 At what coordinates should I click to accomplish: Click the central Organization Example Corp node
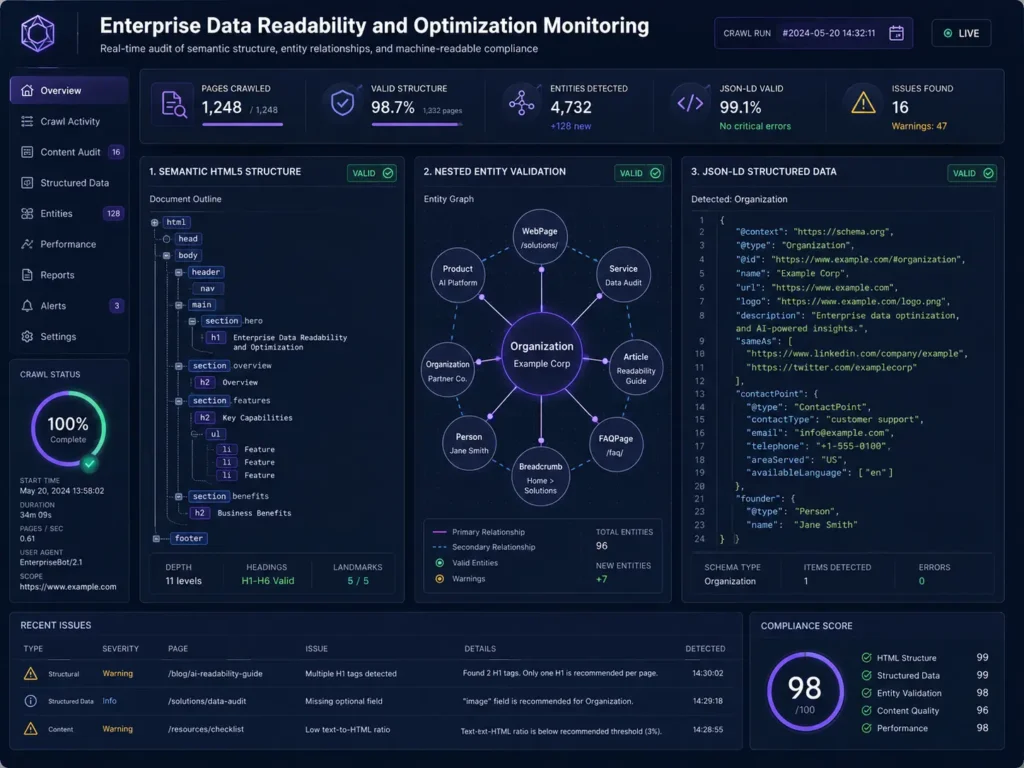coord(541,353)
